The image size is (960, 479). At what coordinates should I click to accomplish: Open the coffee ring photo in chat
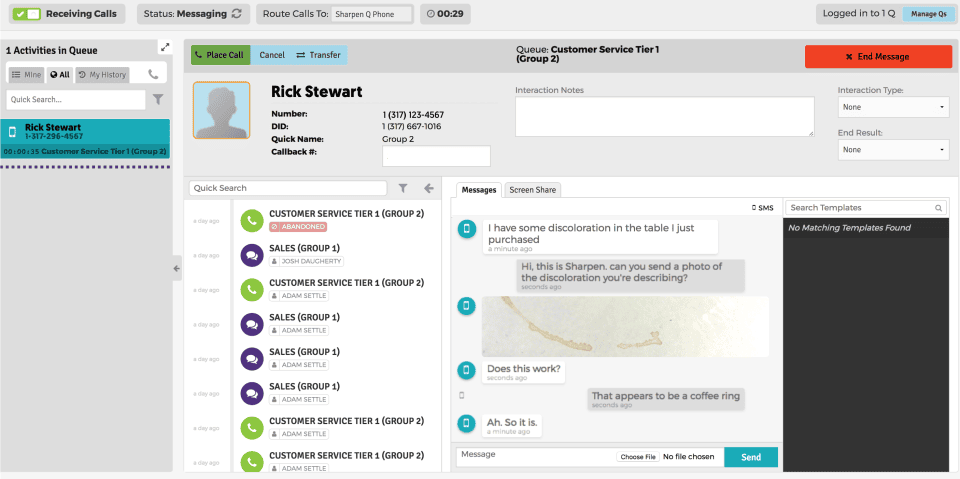tap(625, 326)
